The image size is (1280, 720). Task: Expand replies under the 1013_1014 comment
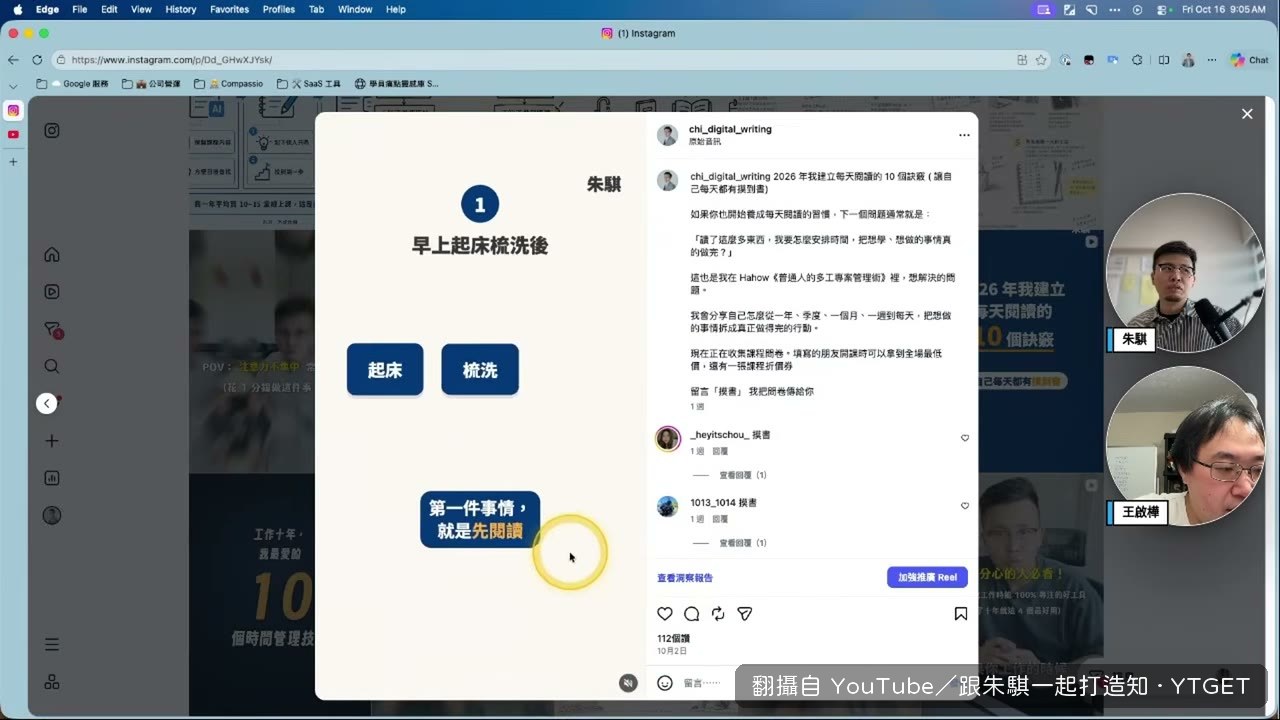[742, 543]
